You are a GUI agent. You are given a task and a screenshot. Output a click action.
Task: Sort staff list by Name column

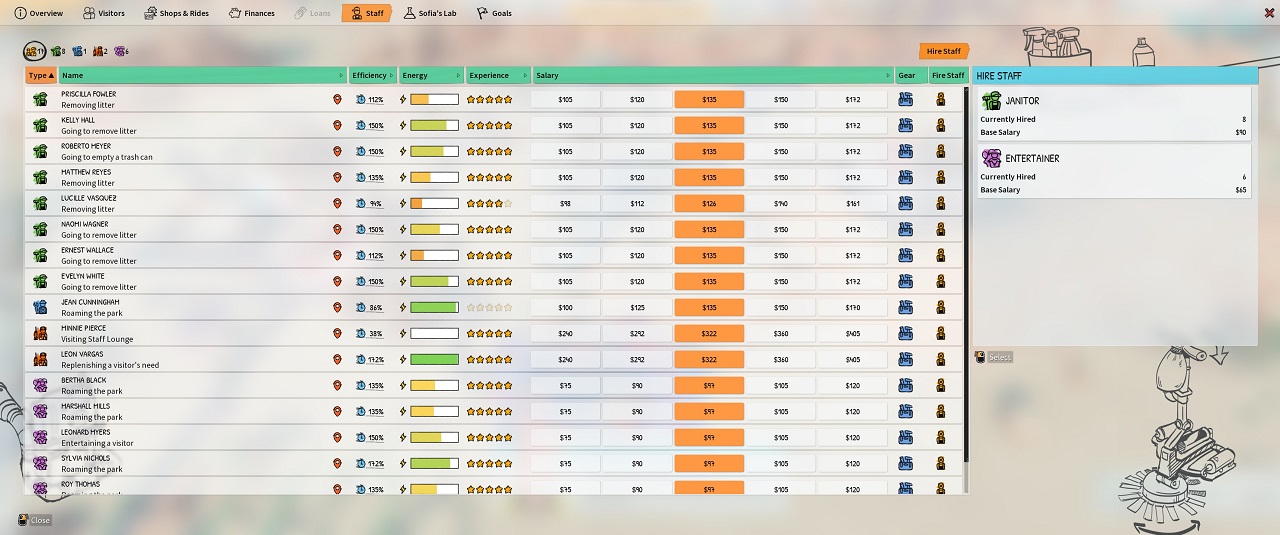[x=200, y=75]
